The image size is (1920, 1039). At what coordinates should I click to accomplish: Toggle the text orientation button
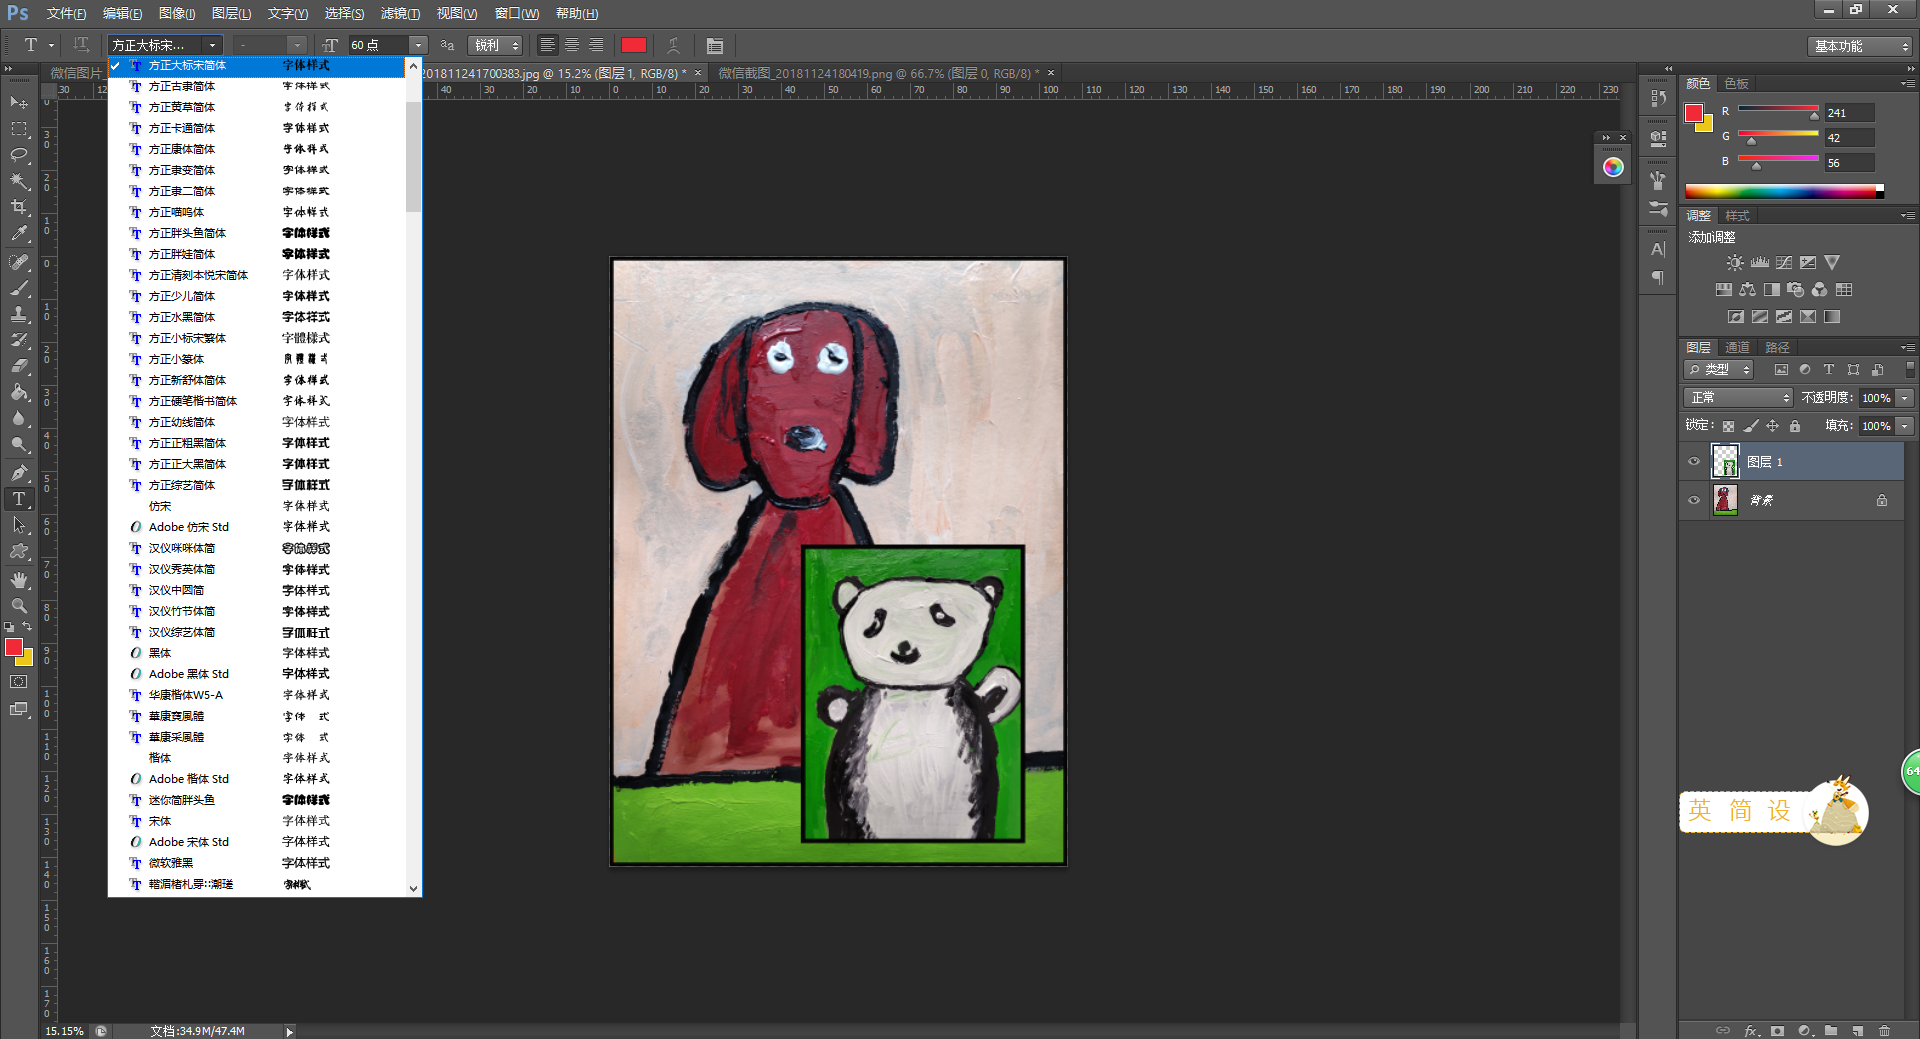coord(82,45)
